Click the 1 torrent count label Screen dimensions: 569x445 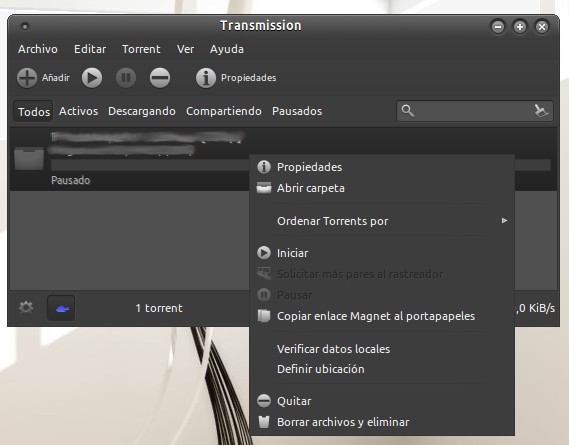point(159,308)
